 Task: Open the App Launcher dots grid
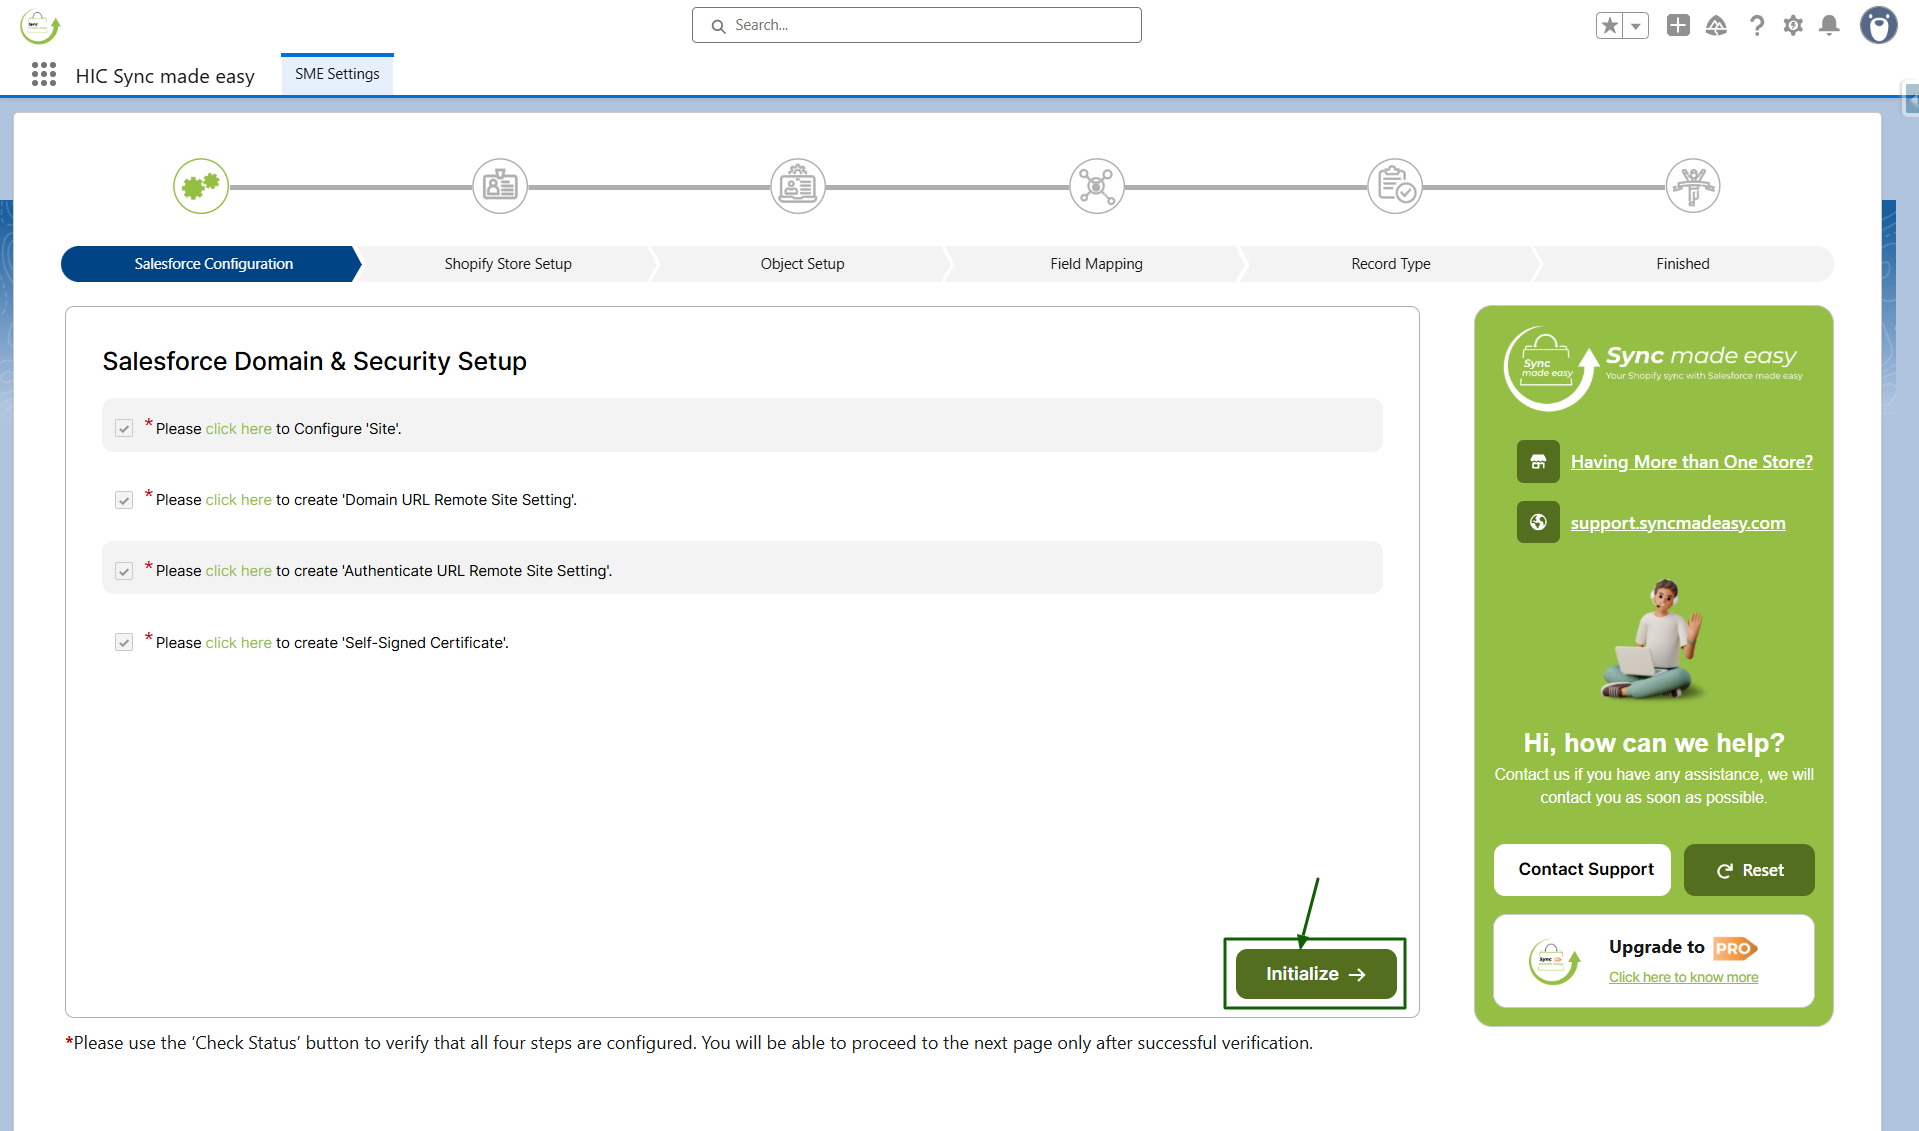(x=44, y=75)
